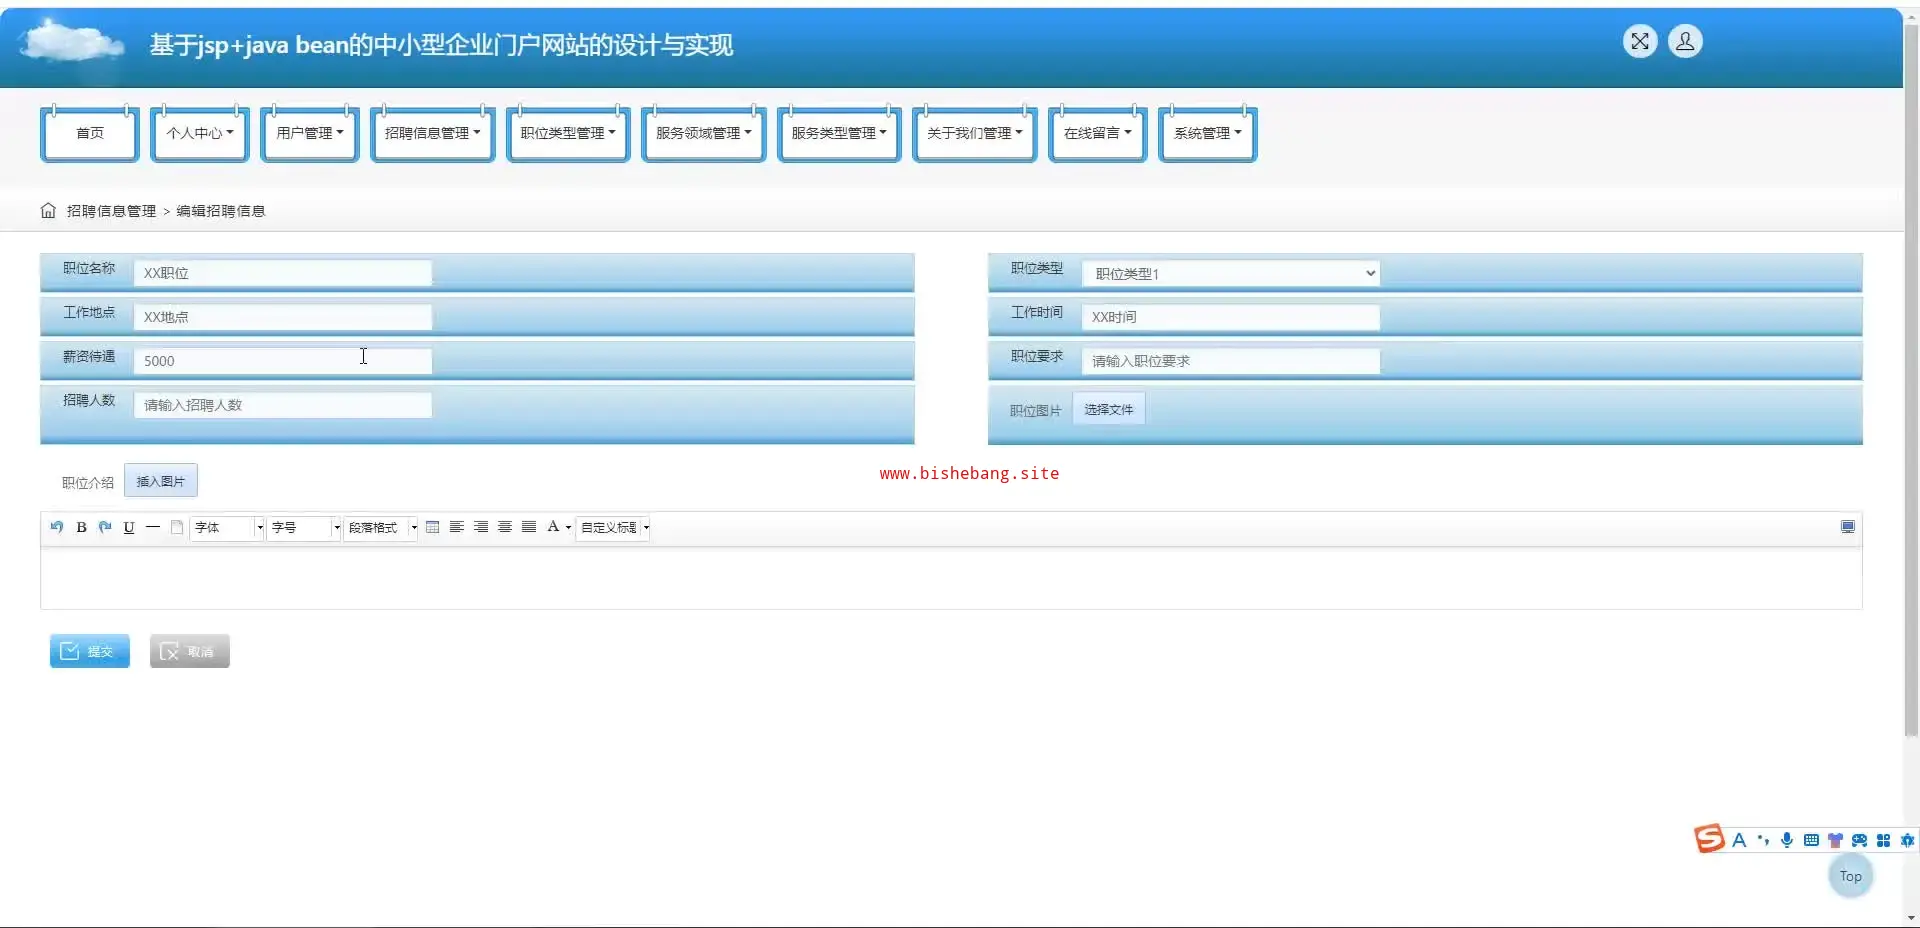Click the 招聘信息管理 breadcrumb link
Viewport: 1920px width, 928px height.
111,211
